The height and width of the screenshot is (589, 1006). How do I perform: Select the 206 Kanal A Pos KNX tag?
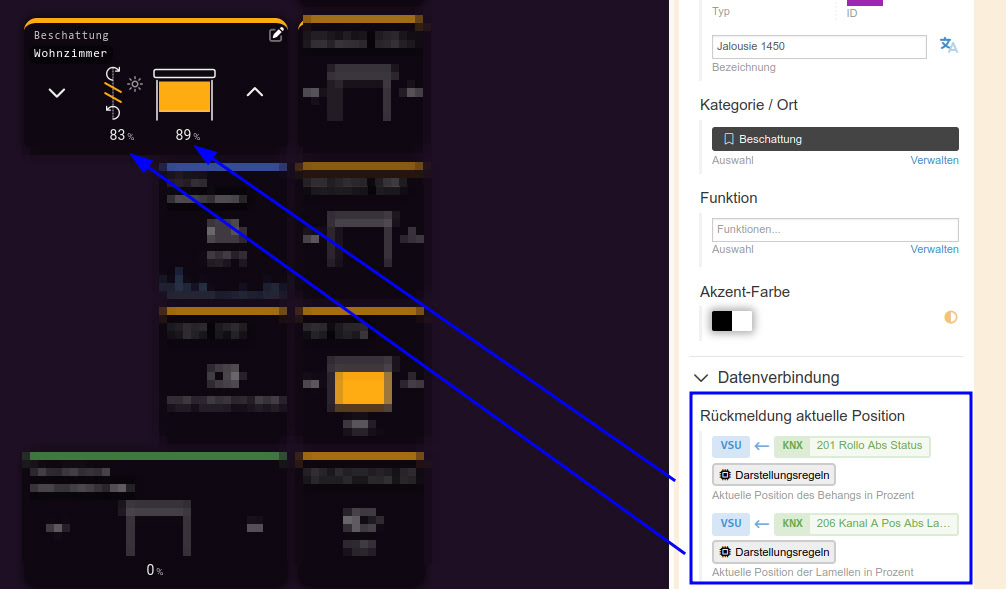coord(865,523)
